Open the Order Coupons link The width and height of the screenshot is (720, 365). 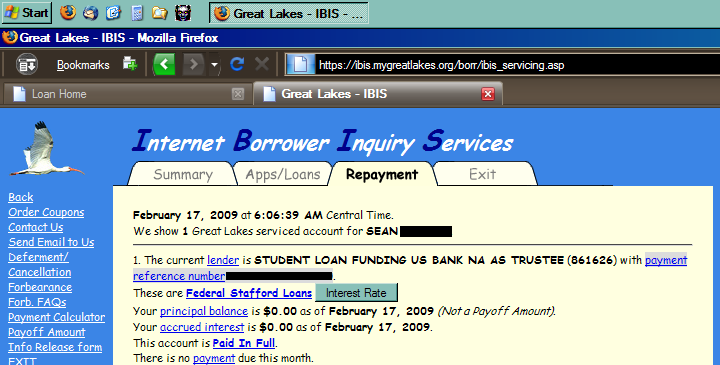tap(46, 212)
